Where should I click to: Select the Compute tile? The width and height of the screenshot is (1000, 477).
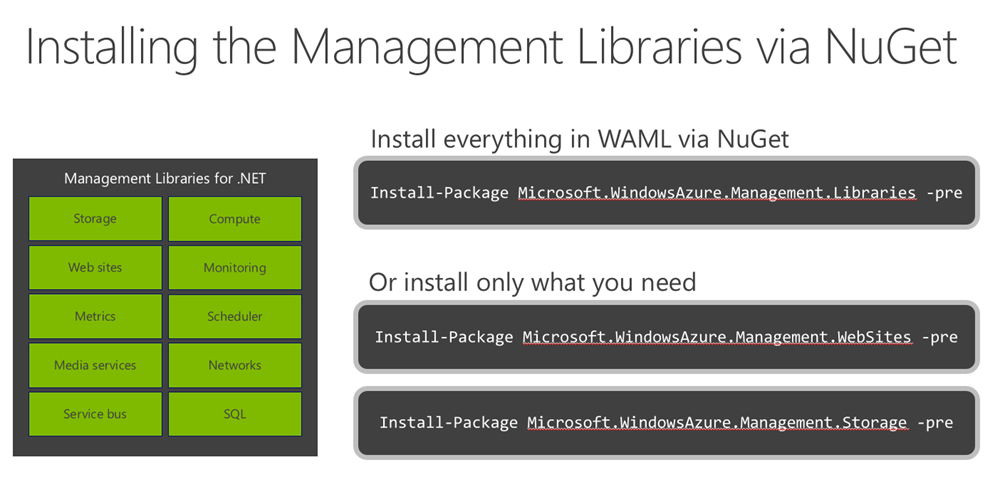click(x=235, y=219)
